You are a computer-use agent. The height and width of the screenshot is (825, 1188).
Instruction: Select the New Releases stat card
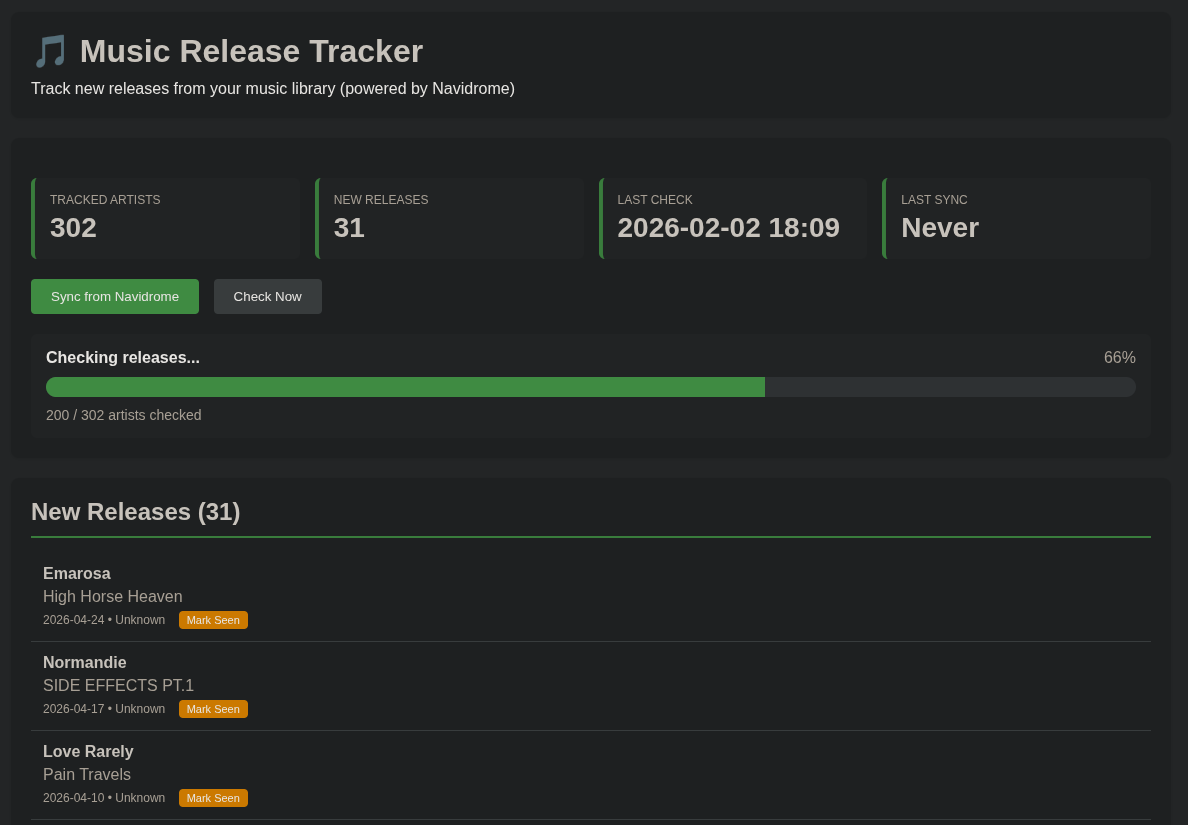click(x=449, y=218)
